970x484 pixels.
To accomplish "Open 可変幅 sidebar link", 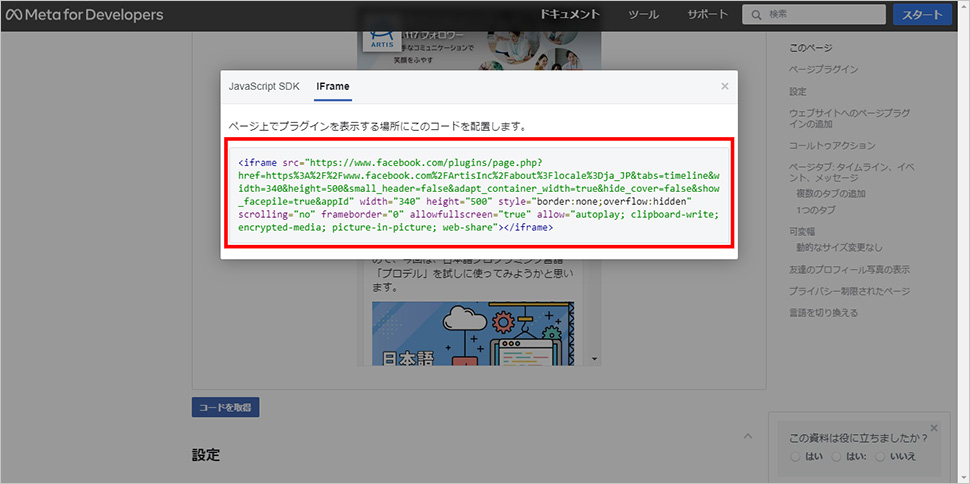I will (x=802, y=231).
